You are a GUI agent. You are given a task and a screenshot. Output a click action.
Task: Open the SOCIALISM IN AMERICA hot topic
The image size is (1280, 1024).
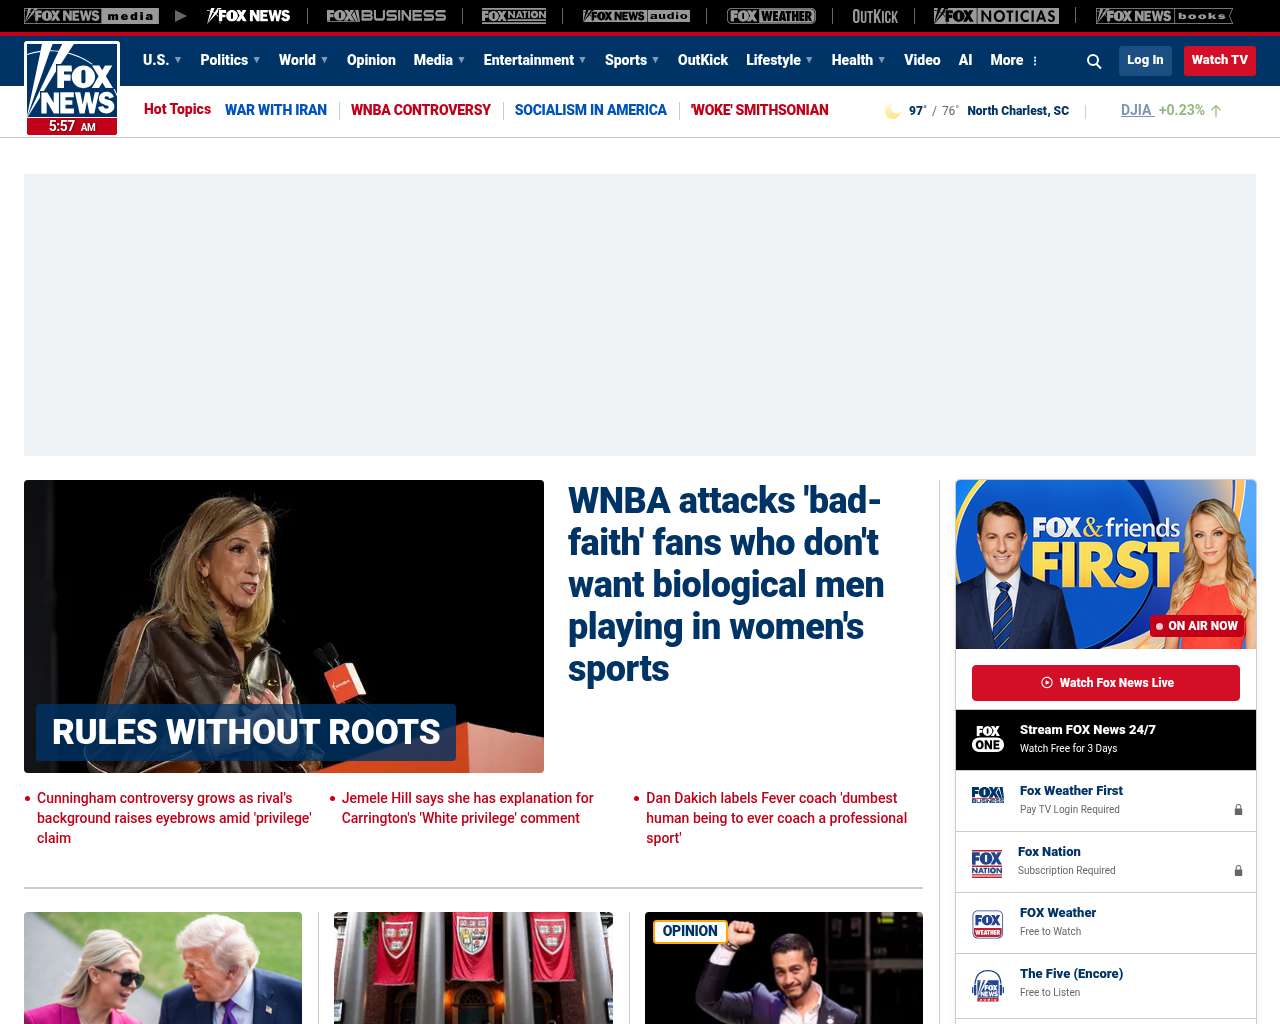click(x=591, y=110)
